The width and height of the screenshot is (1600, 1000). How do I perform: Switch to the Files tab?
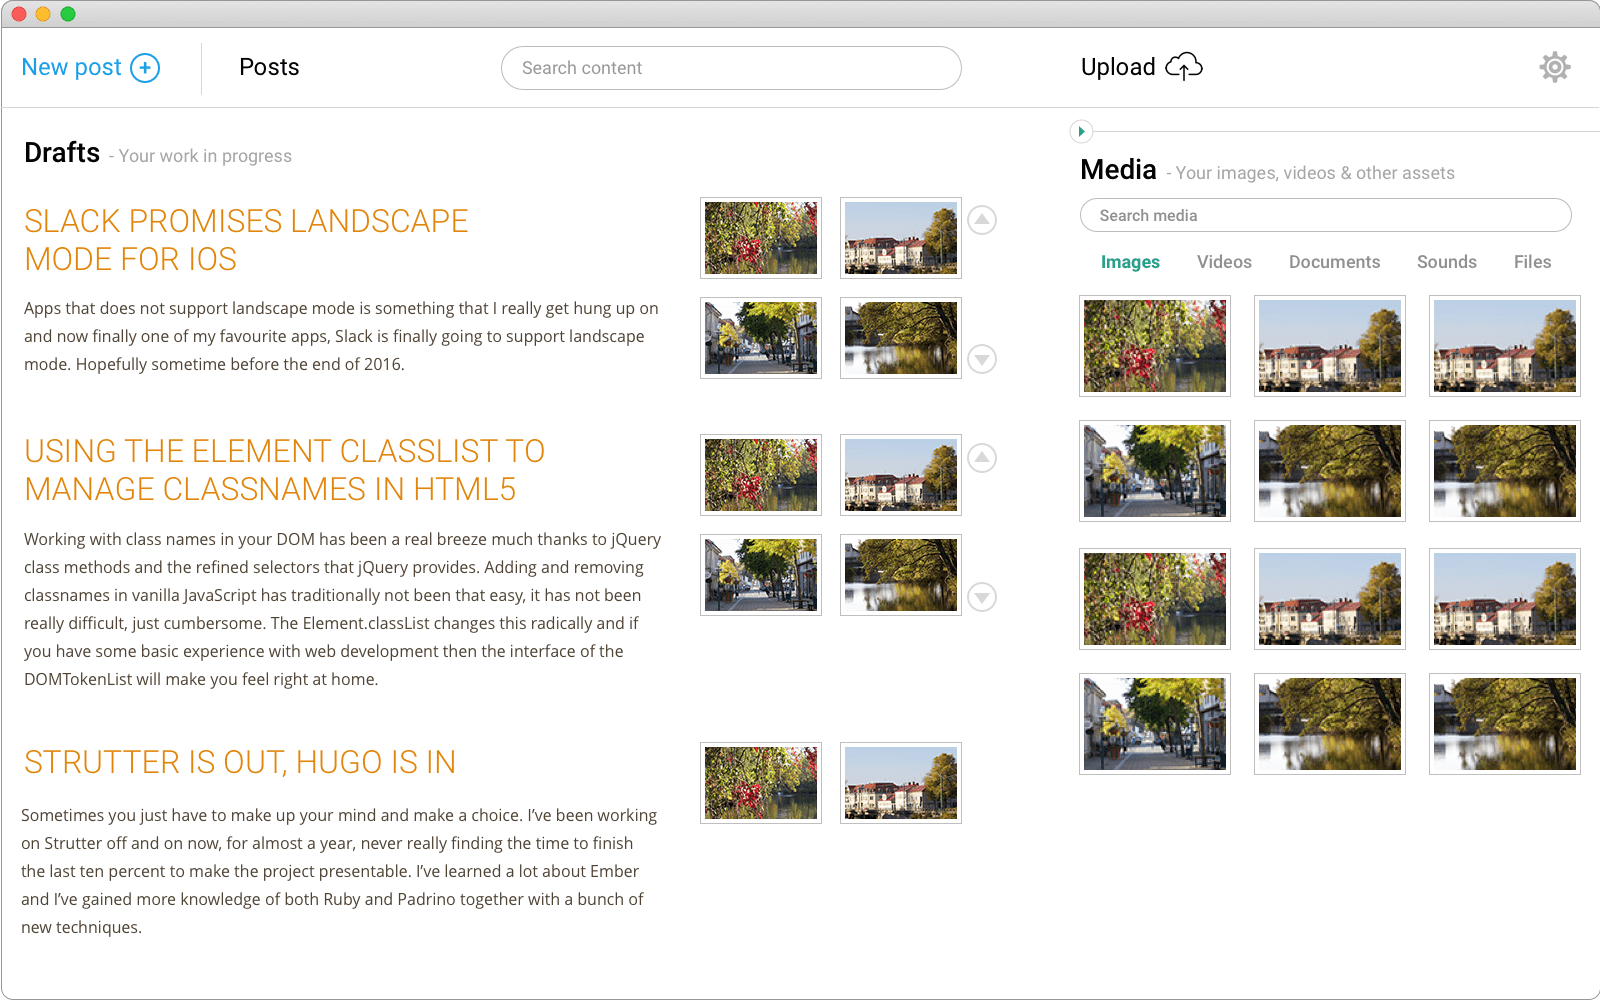point(1532,262)
